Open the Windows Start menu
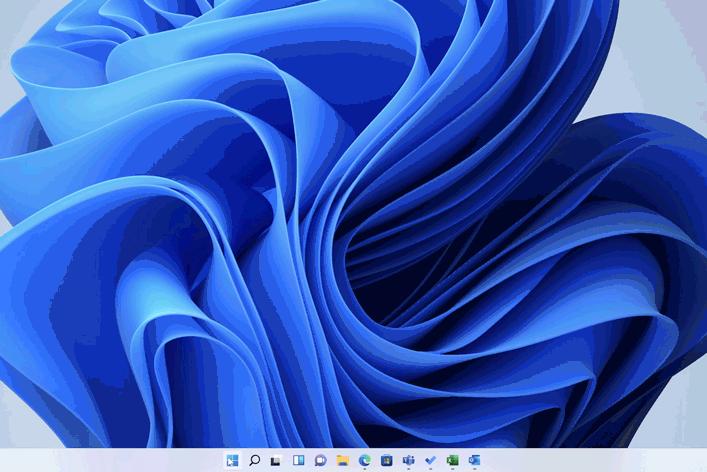707x472 pixels. click(232, 460)
